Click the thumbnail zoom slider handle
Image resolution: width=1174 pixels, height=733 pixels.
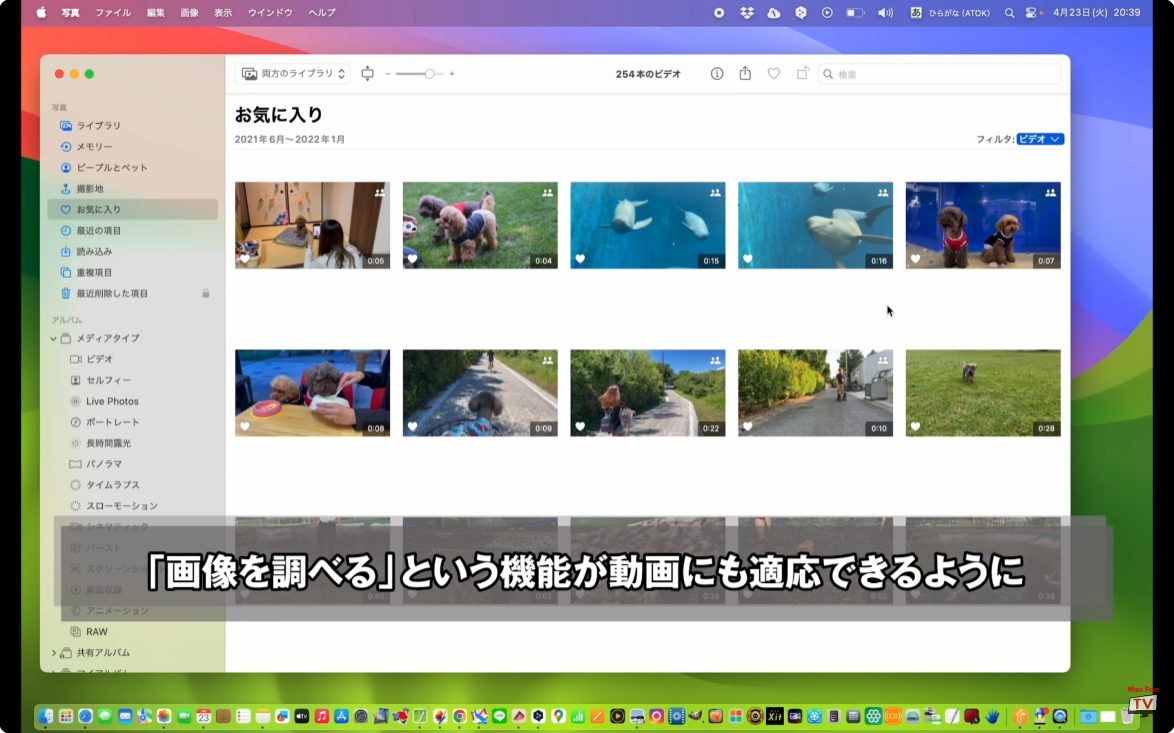[x=429, y=74]
